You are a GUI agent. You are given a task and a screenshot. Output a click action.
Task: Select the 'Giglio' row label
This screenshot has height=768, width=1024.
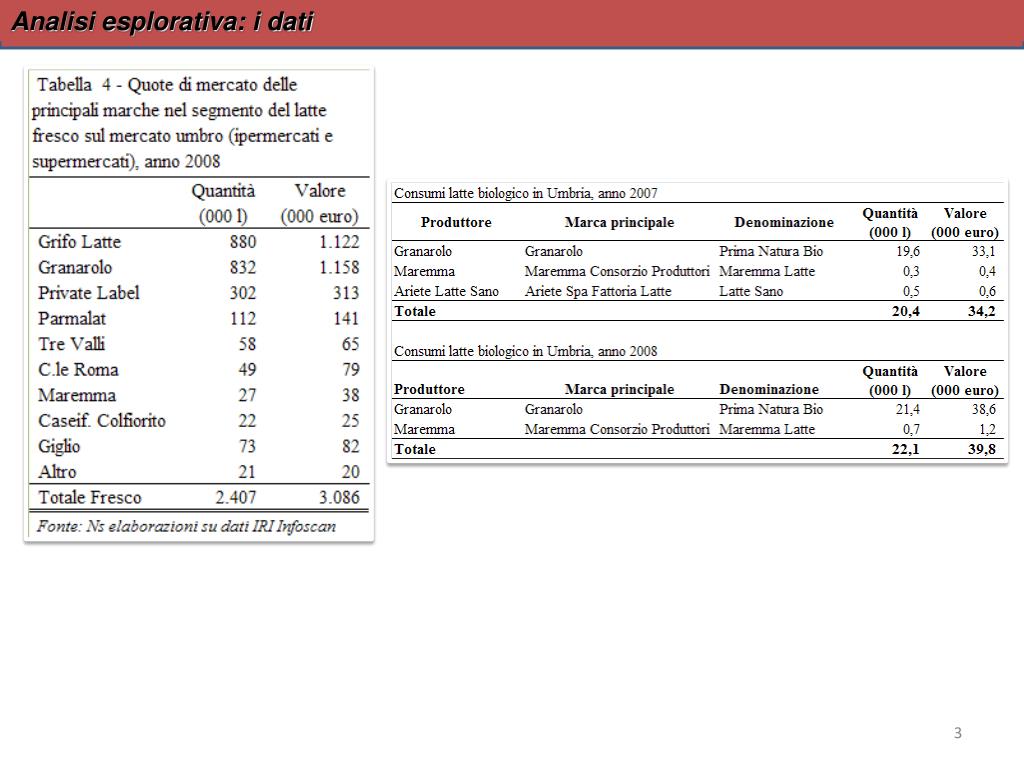[59, 446]
